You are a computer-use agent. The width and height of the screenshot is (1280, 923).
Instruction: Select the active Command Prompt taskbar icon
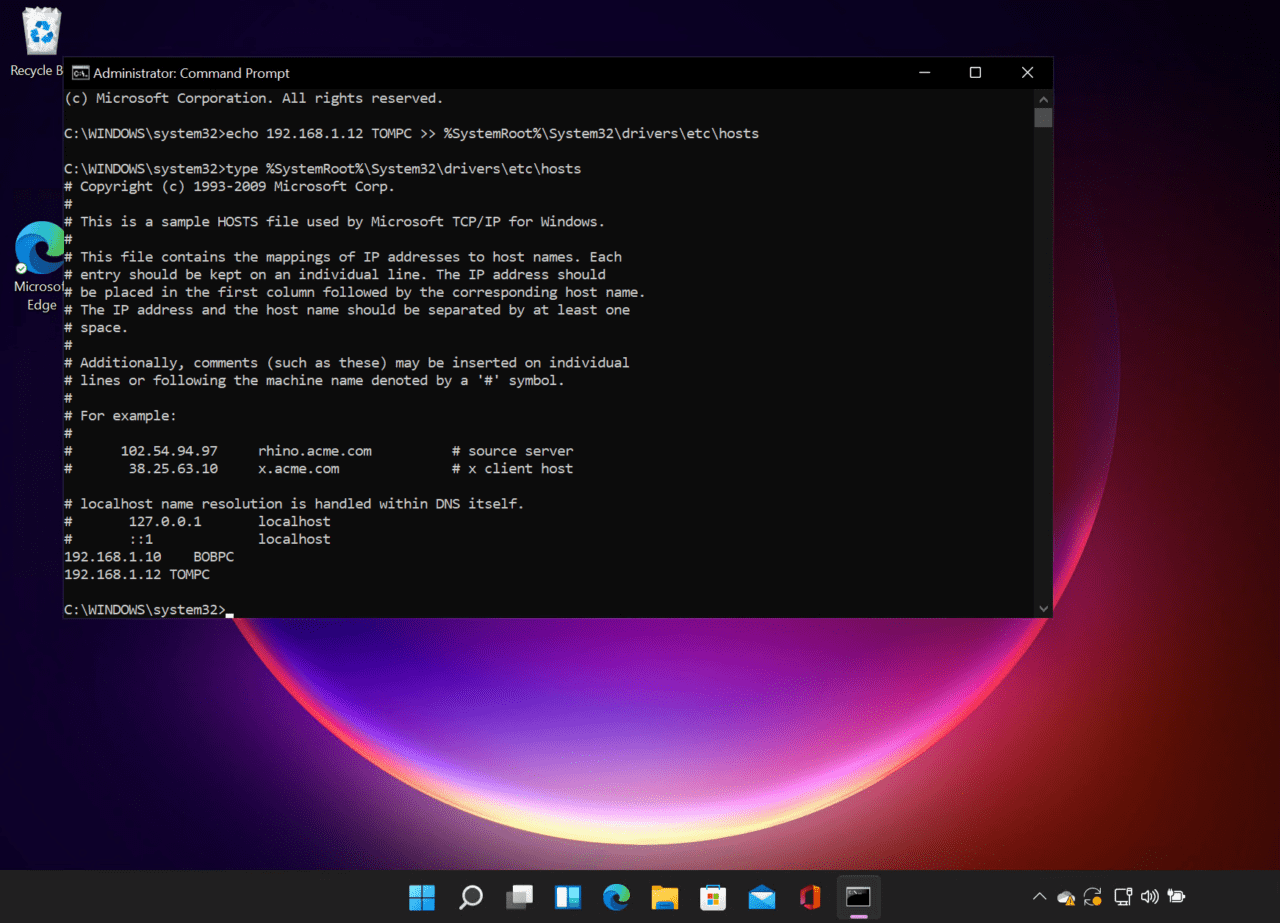click(x=858, y=897)
